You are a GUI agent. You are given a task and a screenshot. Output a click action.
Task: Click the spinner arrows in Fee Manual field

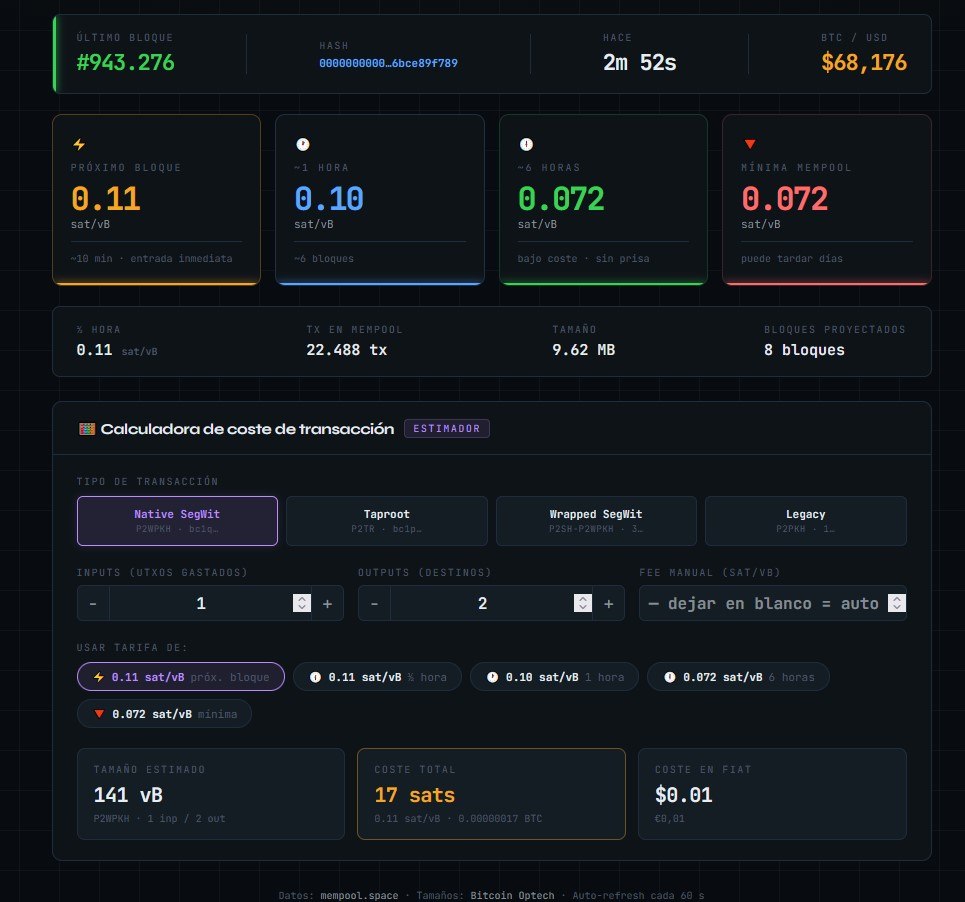897,603
